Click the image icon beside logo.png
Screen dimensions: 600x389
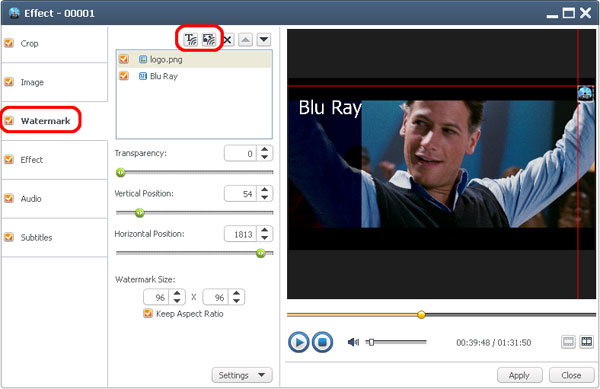[x=143, y=59]
